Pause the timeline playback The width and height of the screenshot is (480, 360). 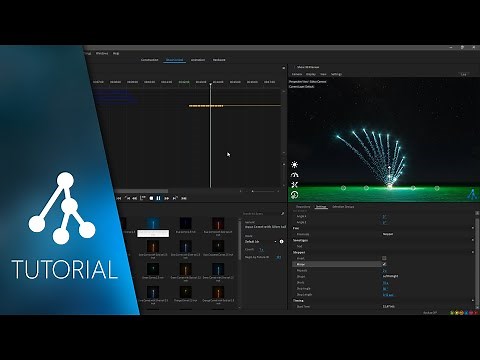coord(159,198)
